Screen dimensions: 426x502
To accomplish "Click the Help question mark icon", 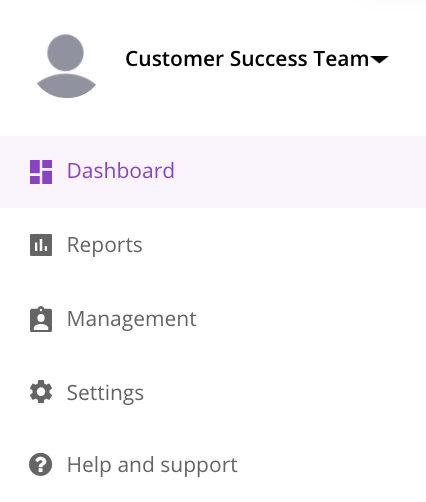I will coord(41,464).
